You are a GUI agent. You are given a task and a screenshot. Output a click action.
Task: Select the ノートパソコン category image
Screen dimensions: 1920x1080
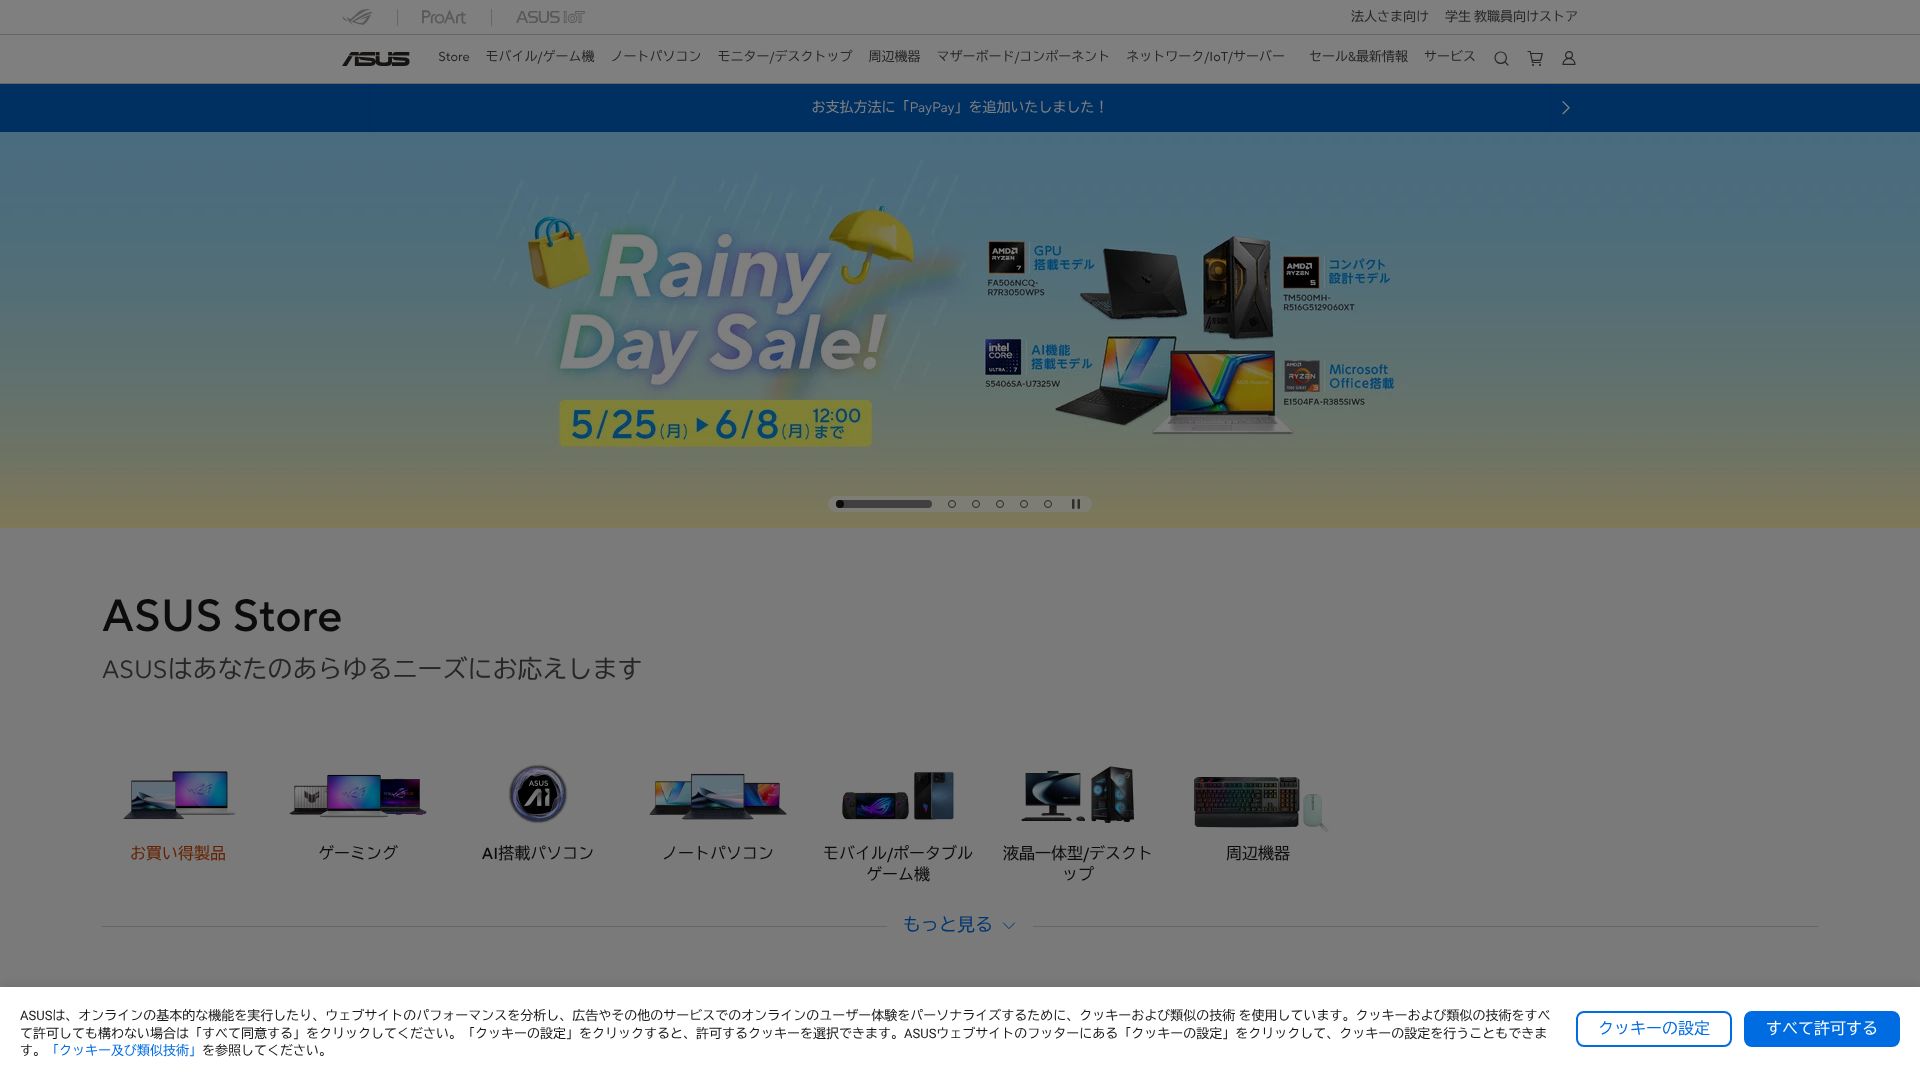718,796
